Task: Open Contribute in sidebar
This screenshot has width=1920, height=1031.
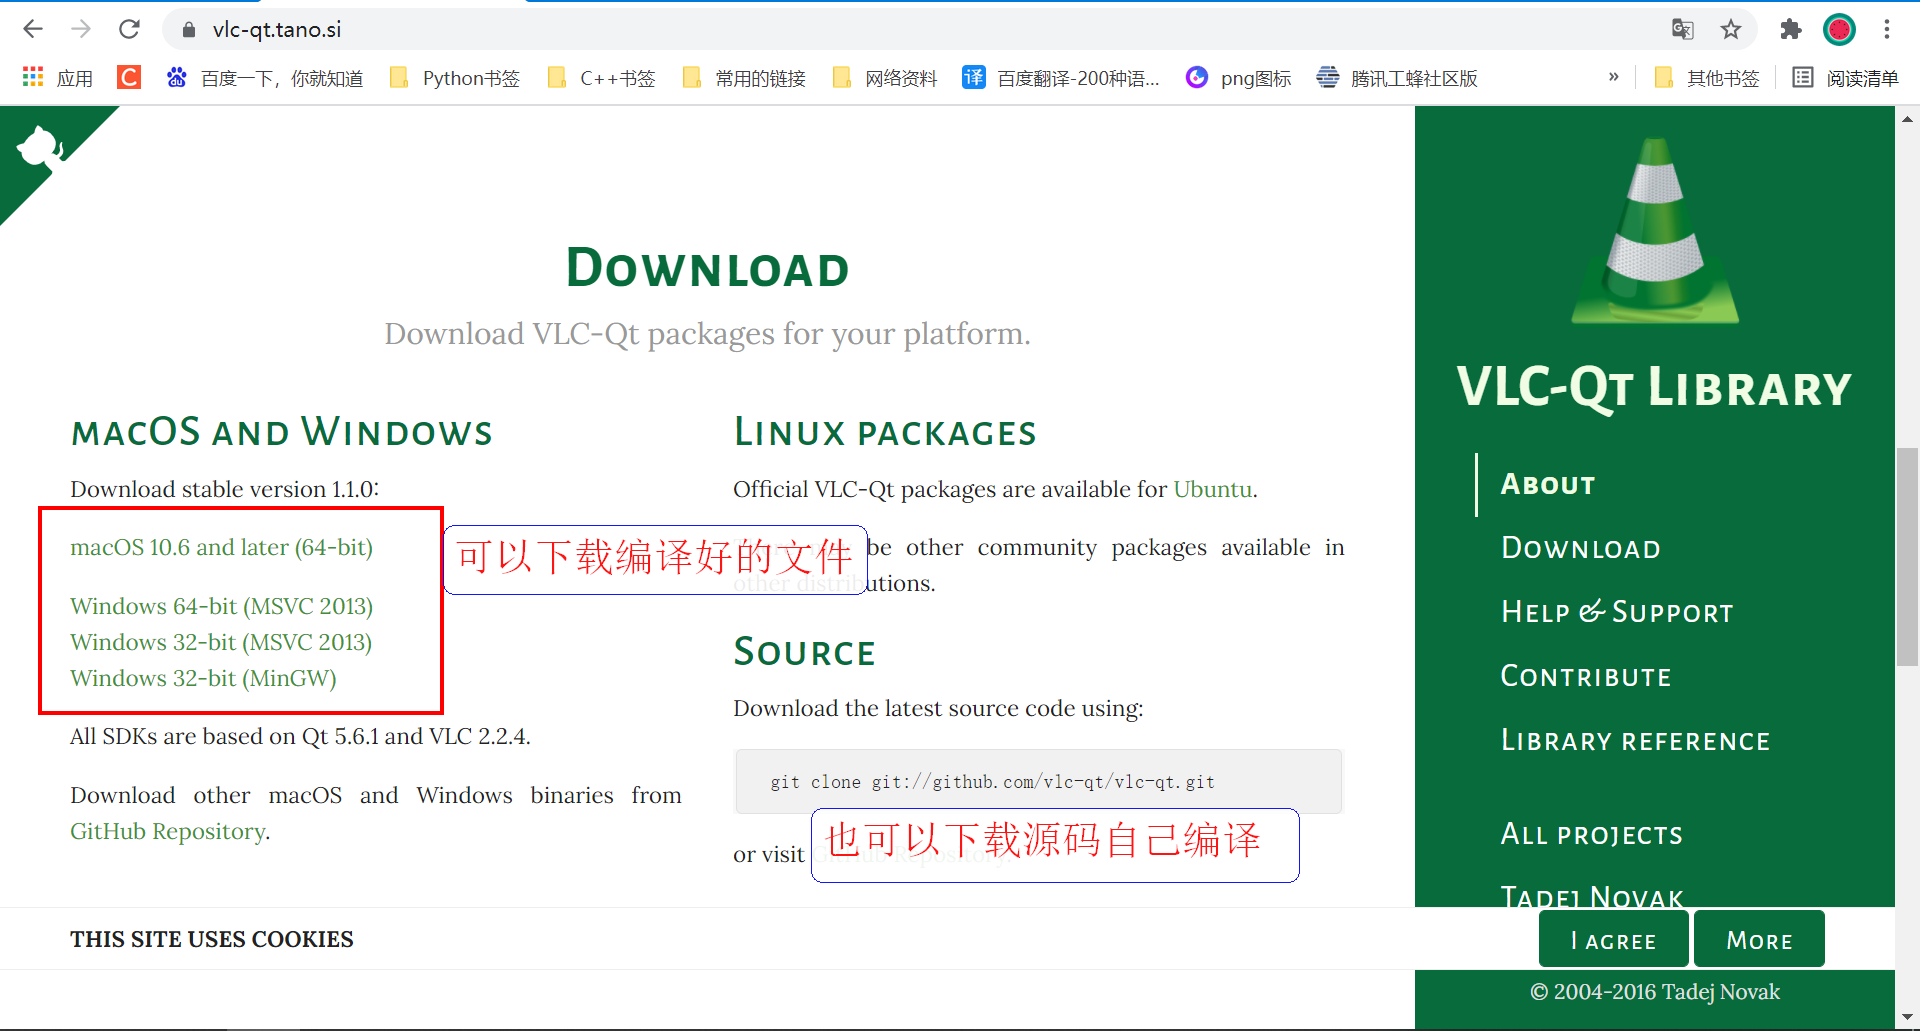Action: (1586, 676)
